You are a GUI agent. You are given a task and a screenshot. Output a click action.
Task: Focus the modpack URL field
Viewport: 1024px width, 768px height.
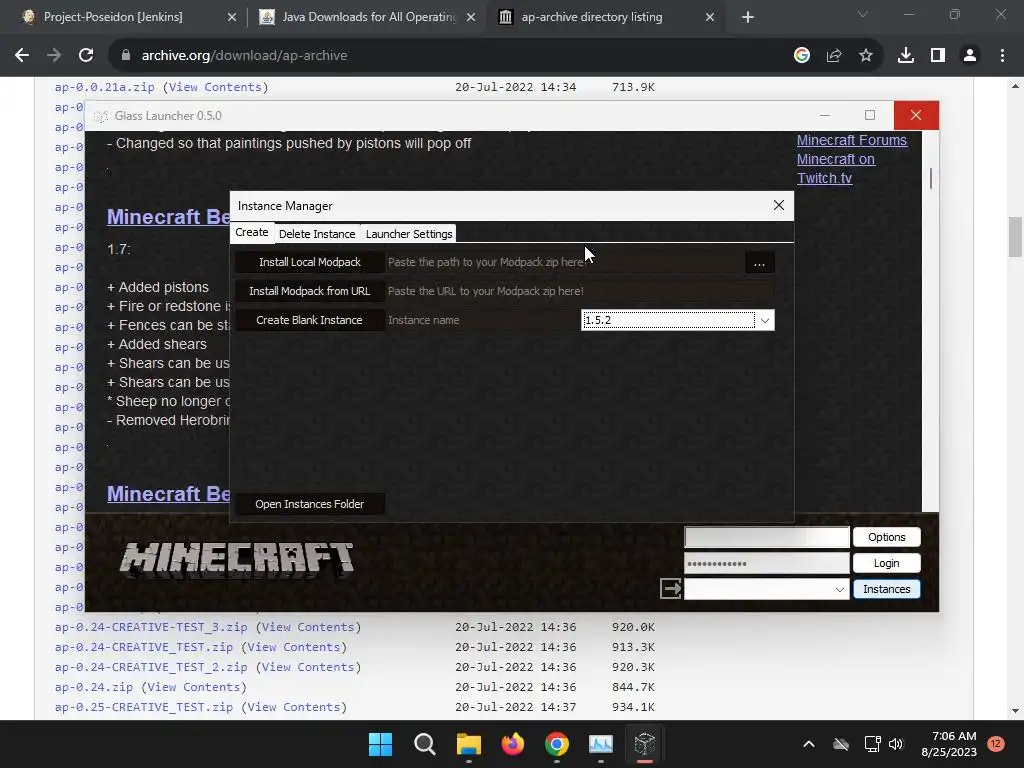click(580, 291)
